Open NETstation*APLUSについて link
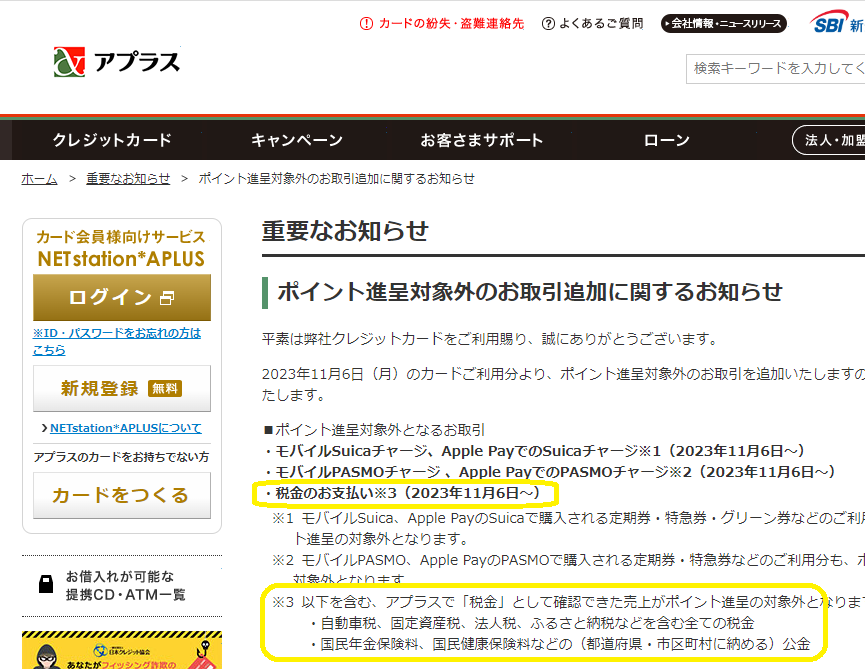 (x=126, y=428)
